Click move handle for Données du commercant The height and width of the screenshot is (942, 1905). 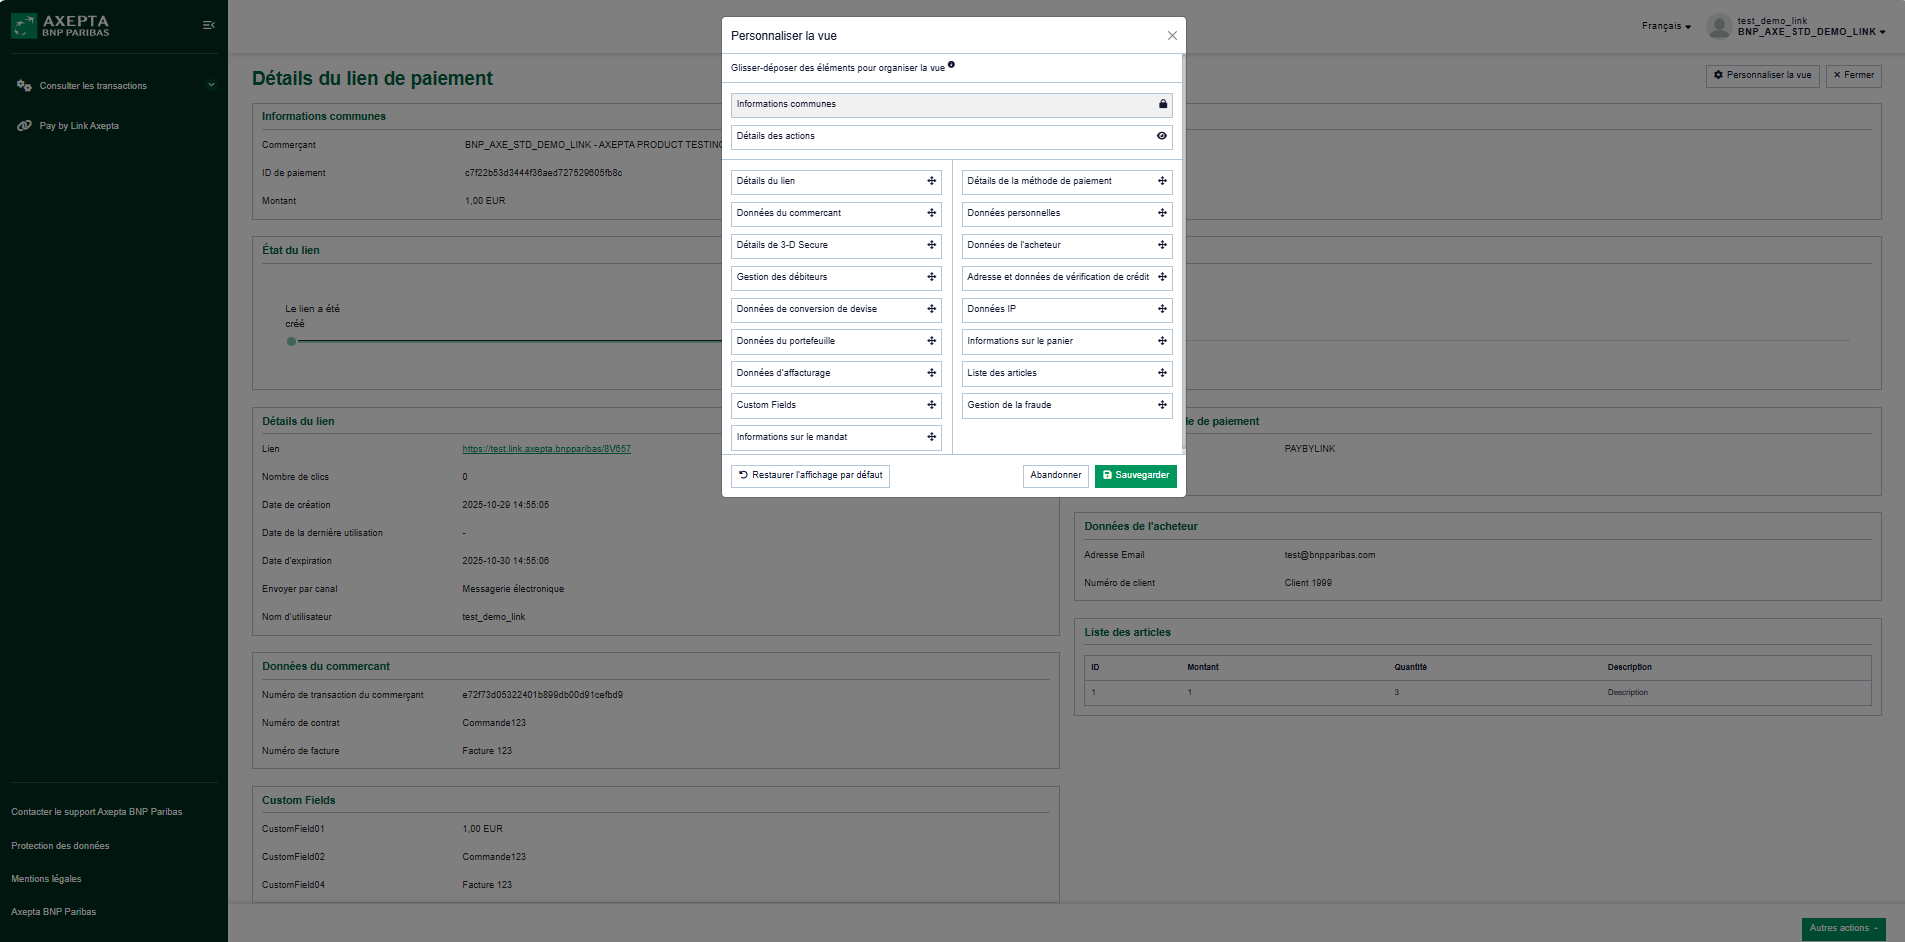point(931,213)
